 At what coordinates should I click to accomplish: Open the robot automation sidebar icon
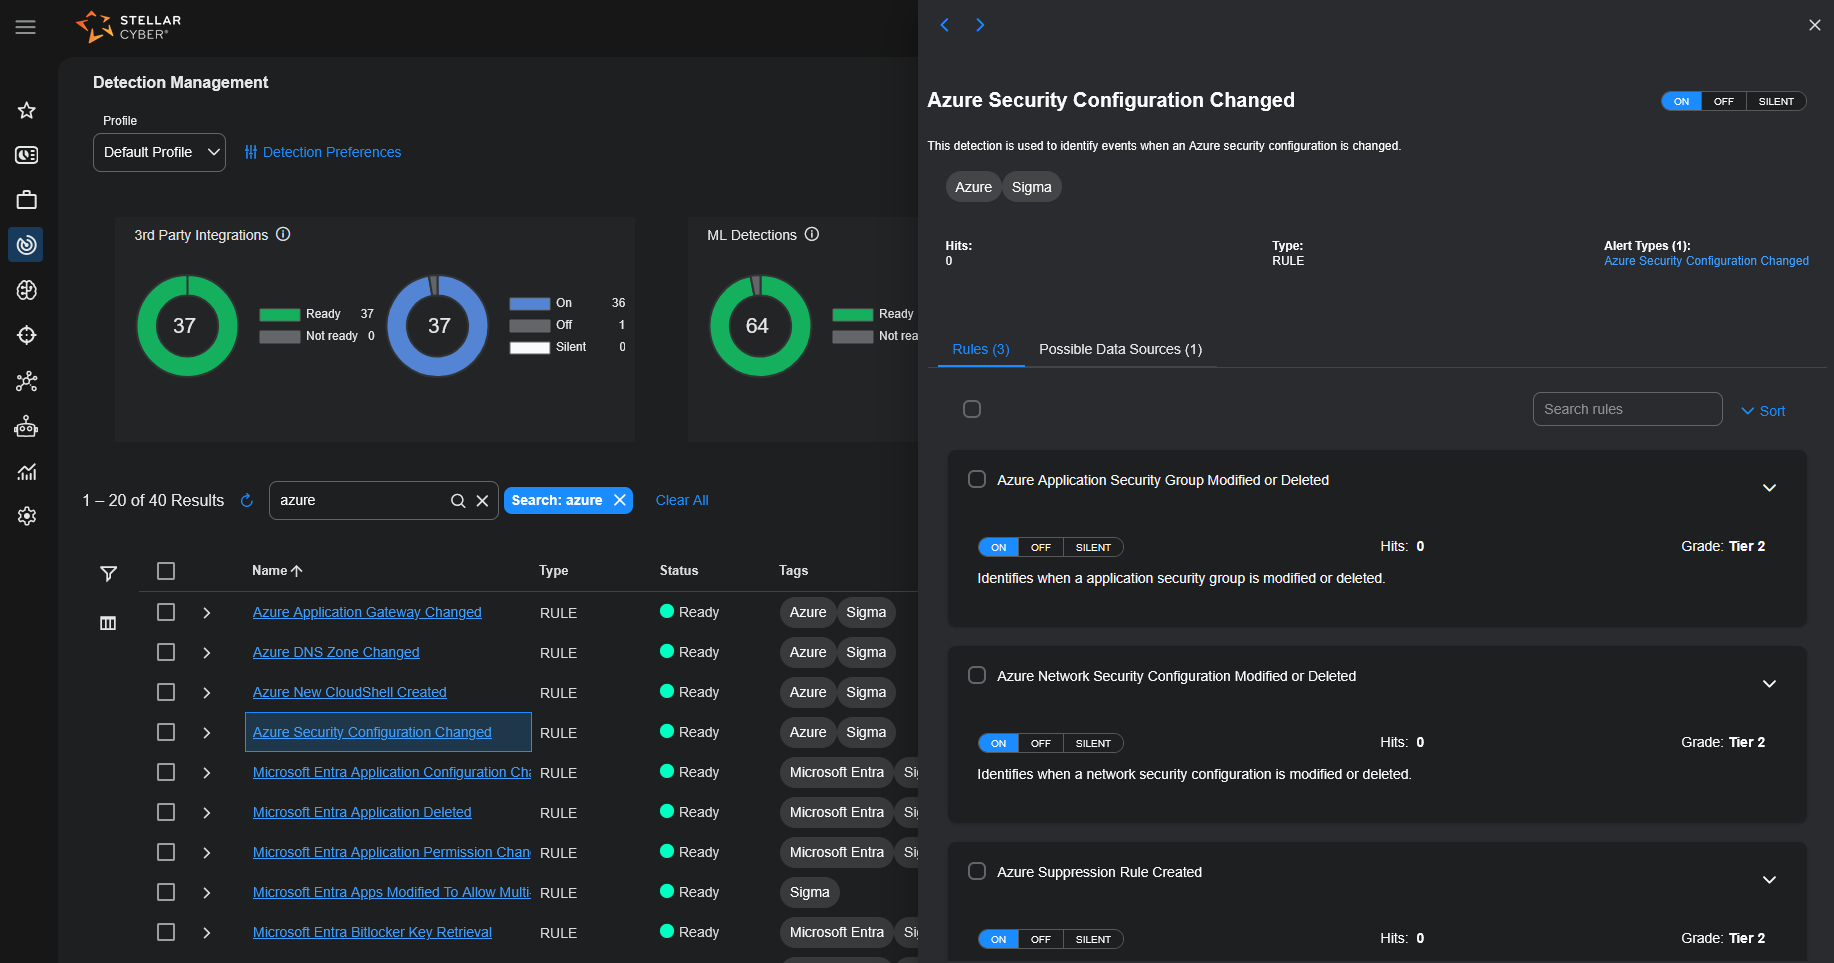pos(27,427)
